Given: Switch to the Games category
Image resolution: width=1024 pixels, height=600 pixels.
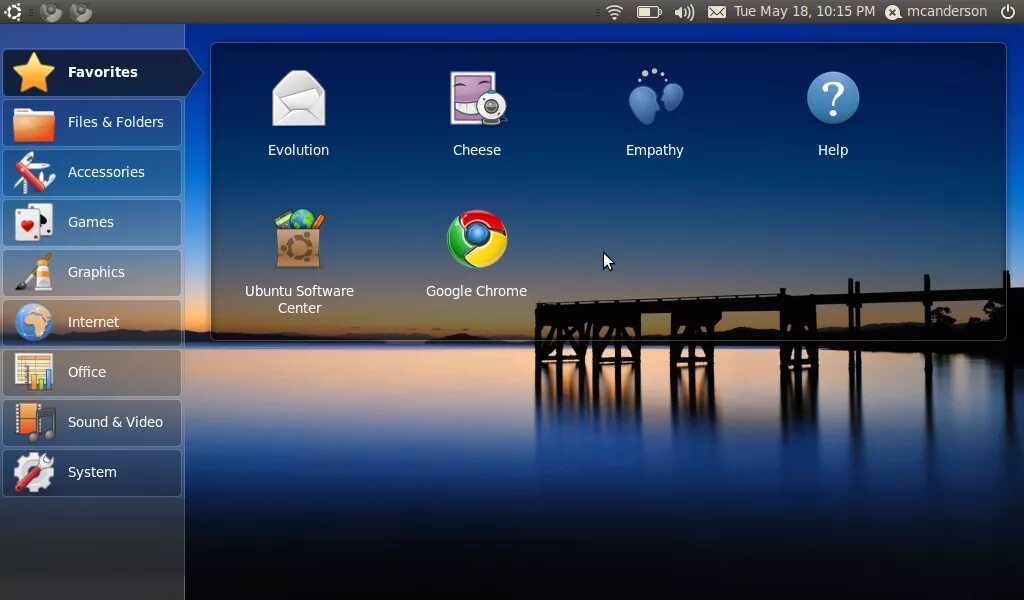Looking at the screenshot, I should tap(92, 223).
